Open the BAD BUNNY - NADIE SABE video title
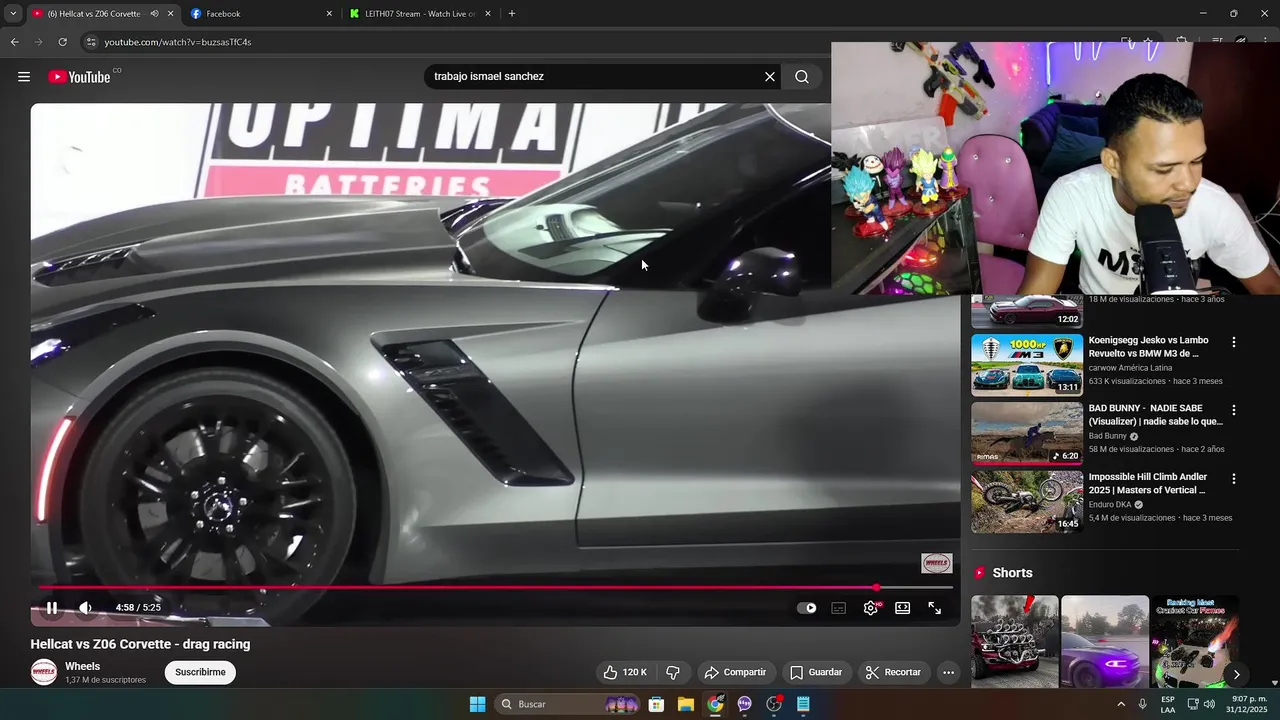Screen dimensions: 1280x720 point(1155,415)
